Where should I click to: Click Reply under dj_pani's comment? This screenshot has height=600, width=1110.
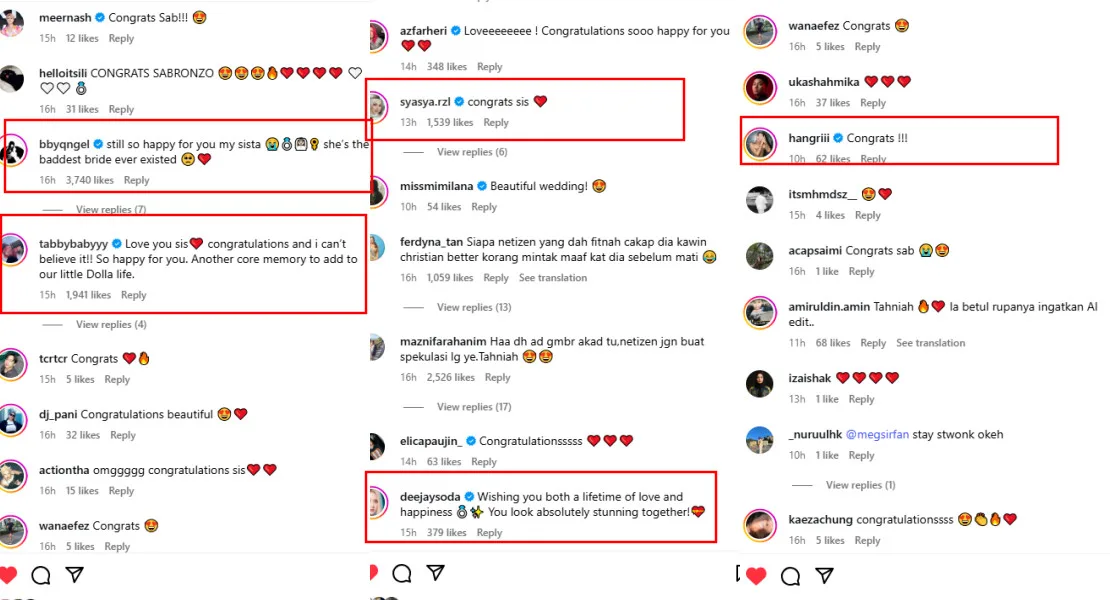[123, 435]
